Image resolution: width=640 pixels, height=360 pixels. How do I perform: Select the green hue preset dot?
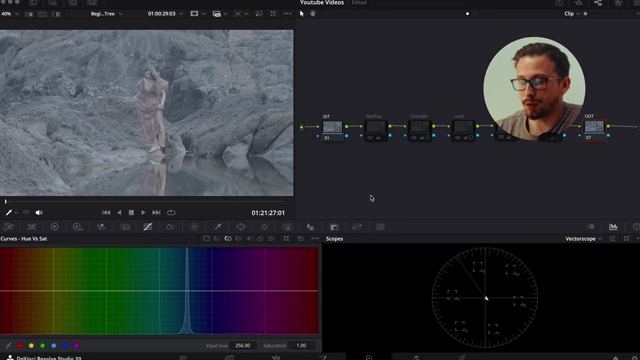point(42,346)
